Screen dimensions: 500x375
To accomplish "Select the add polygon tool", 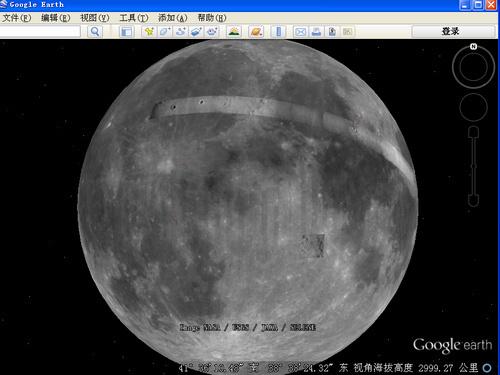I will point(165,32).
